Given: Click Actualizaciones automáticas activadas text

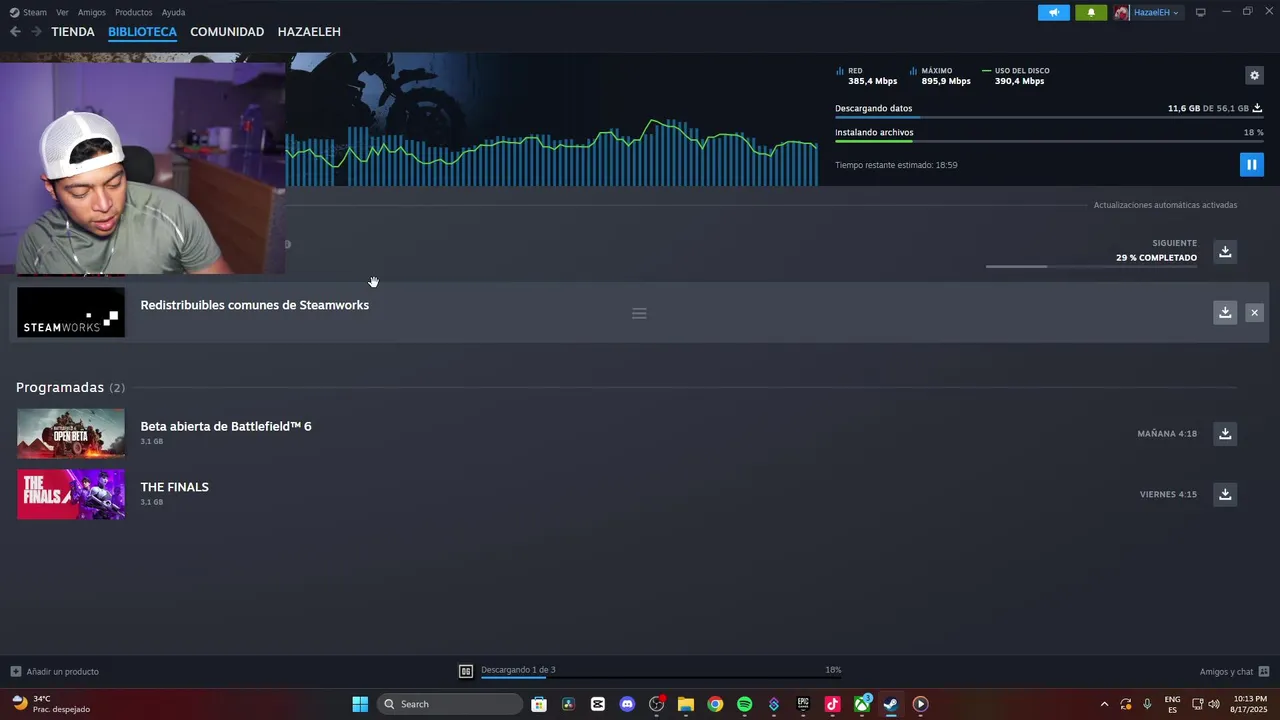Looking at the screenshot, I should click(x=1165, y=205).
